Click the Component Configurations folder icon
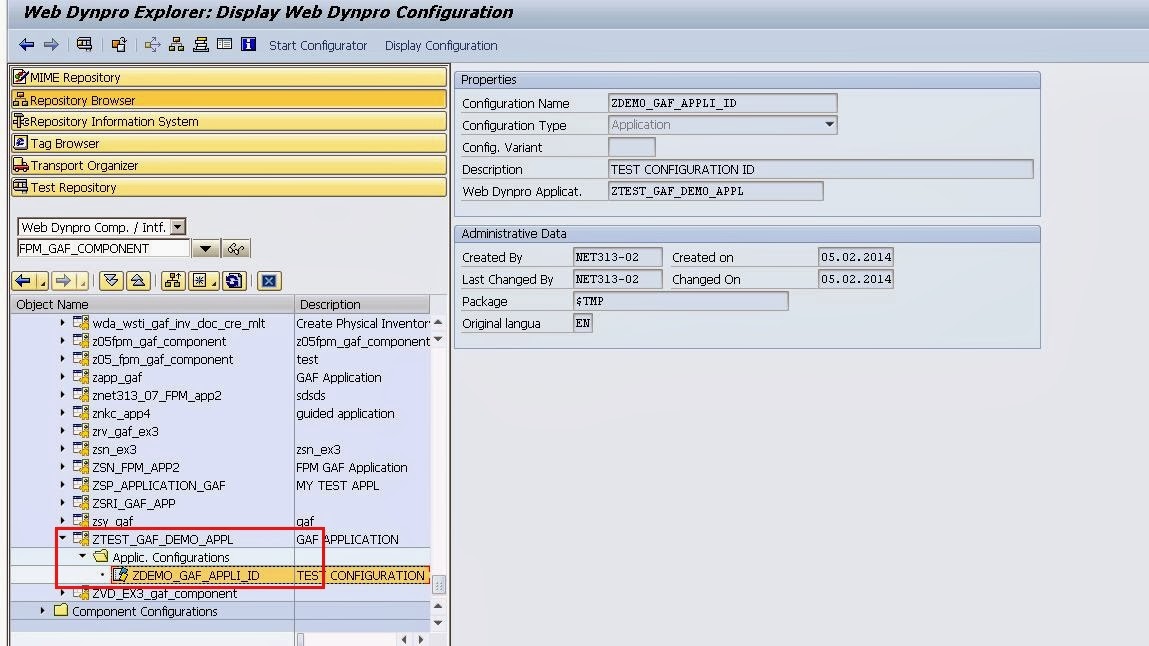The width and height of the screenshot is (1149, 646). (x=61, y=610)
